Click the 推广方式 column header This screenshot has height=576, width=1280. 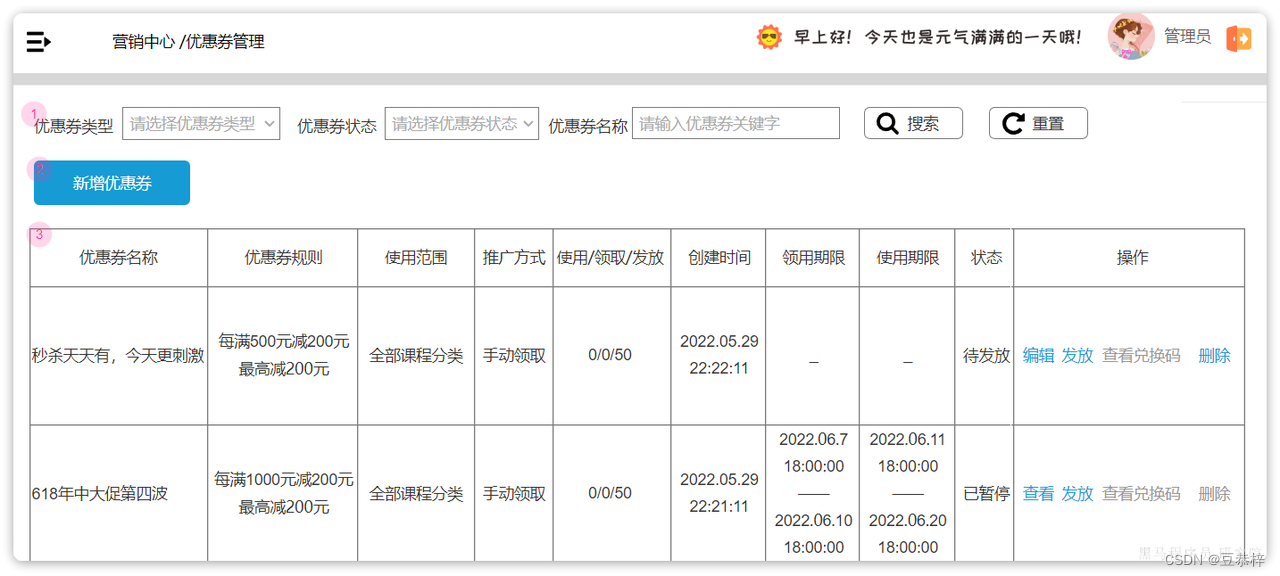tap(514, 258)
